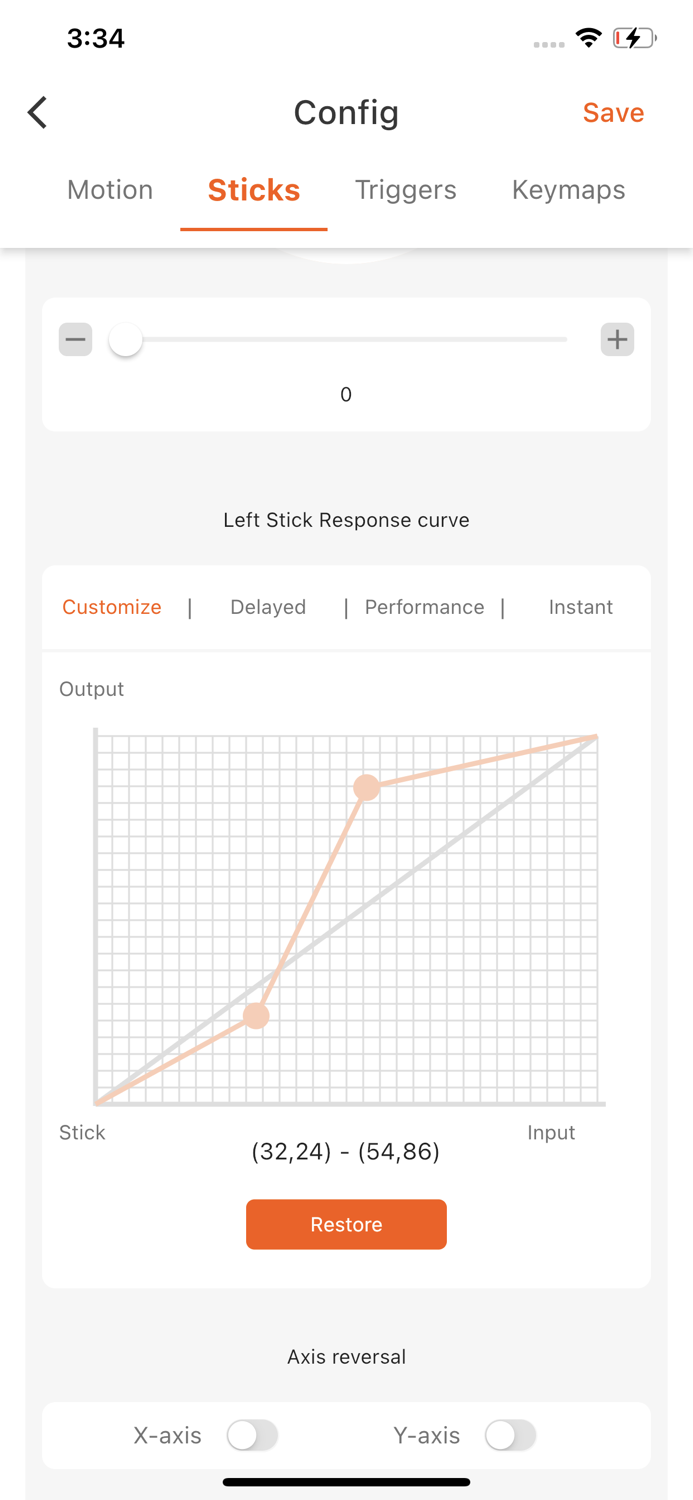Open the Triggers tab
This screenshot has width=693, height=1500.
coord(405,190)
